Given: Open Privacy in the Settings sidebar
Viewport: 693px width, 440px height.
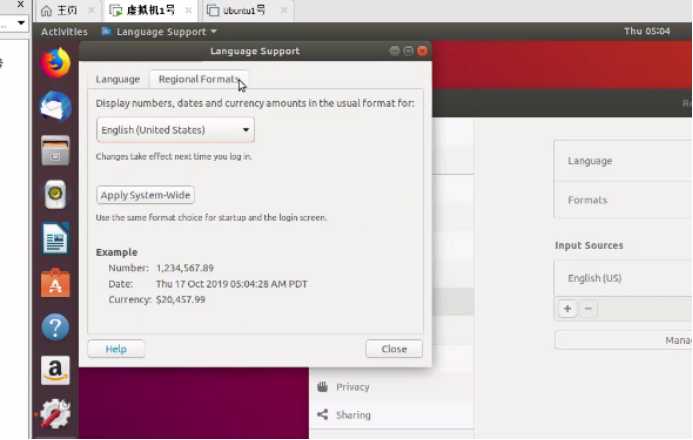Looking at the screenshot, I should (392, 387).
